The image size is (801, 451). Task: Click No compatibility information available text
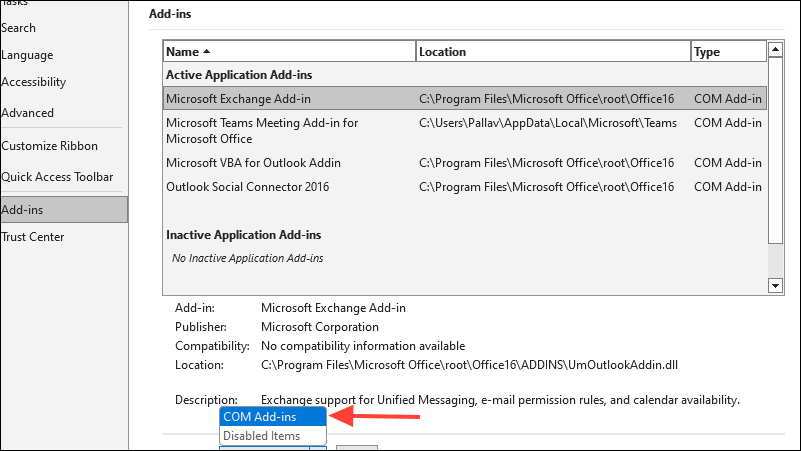363,346
